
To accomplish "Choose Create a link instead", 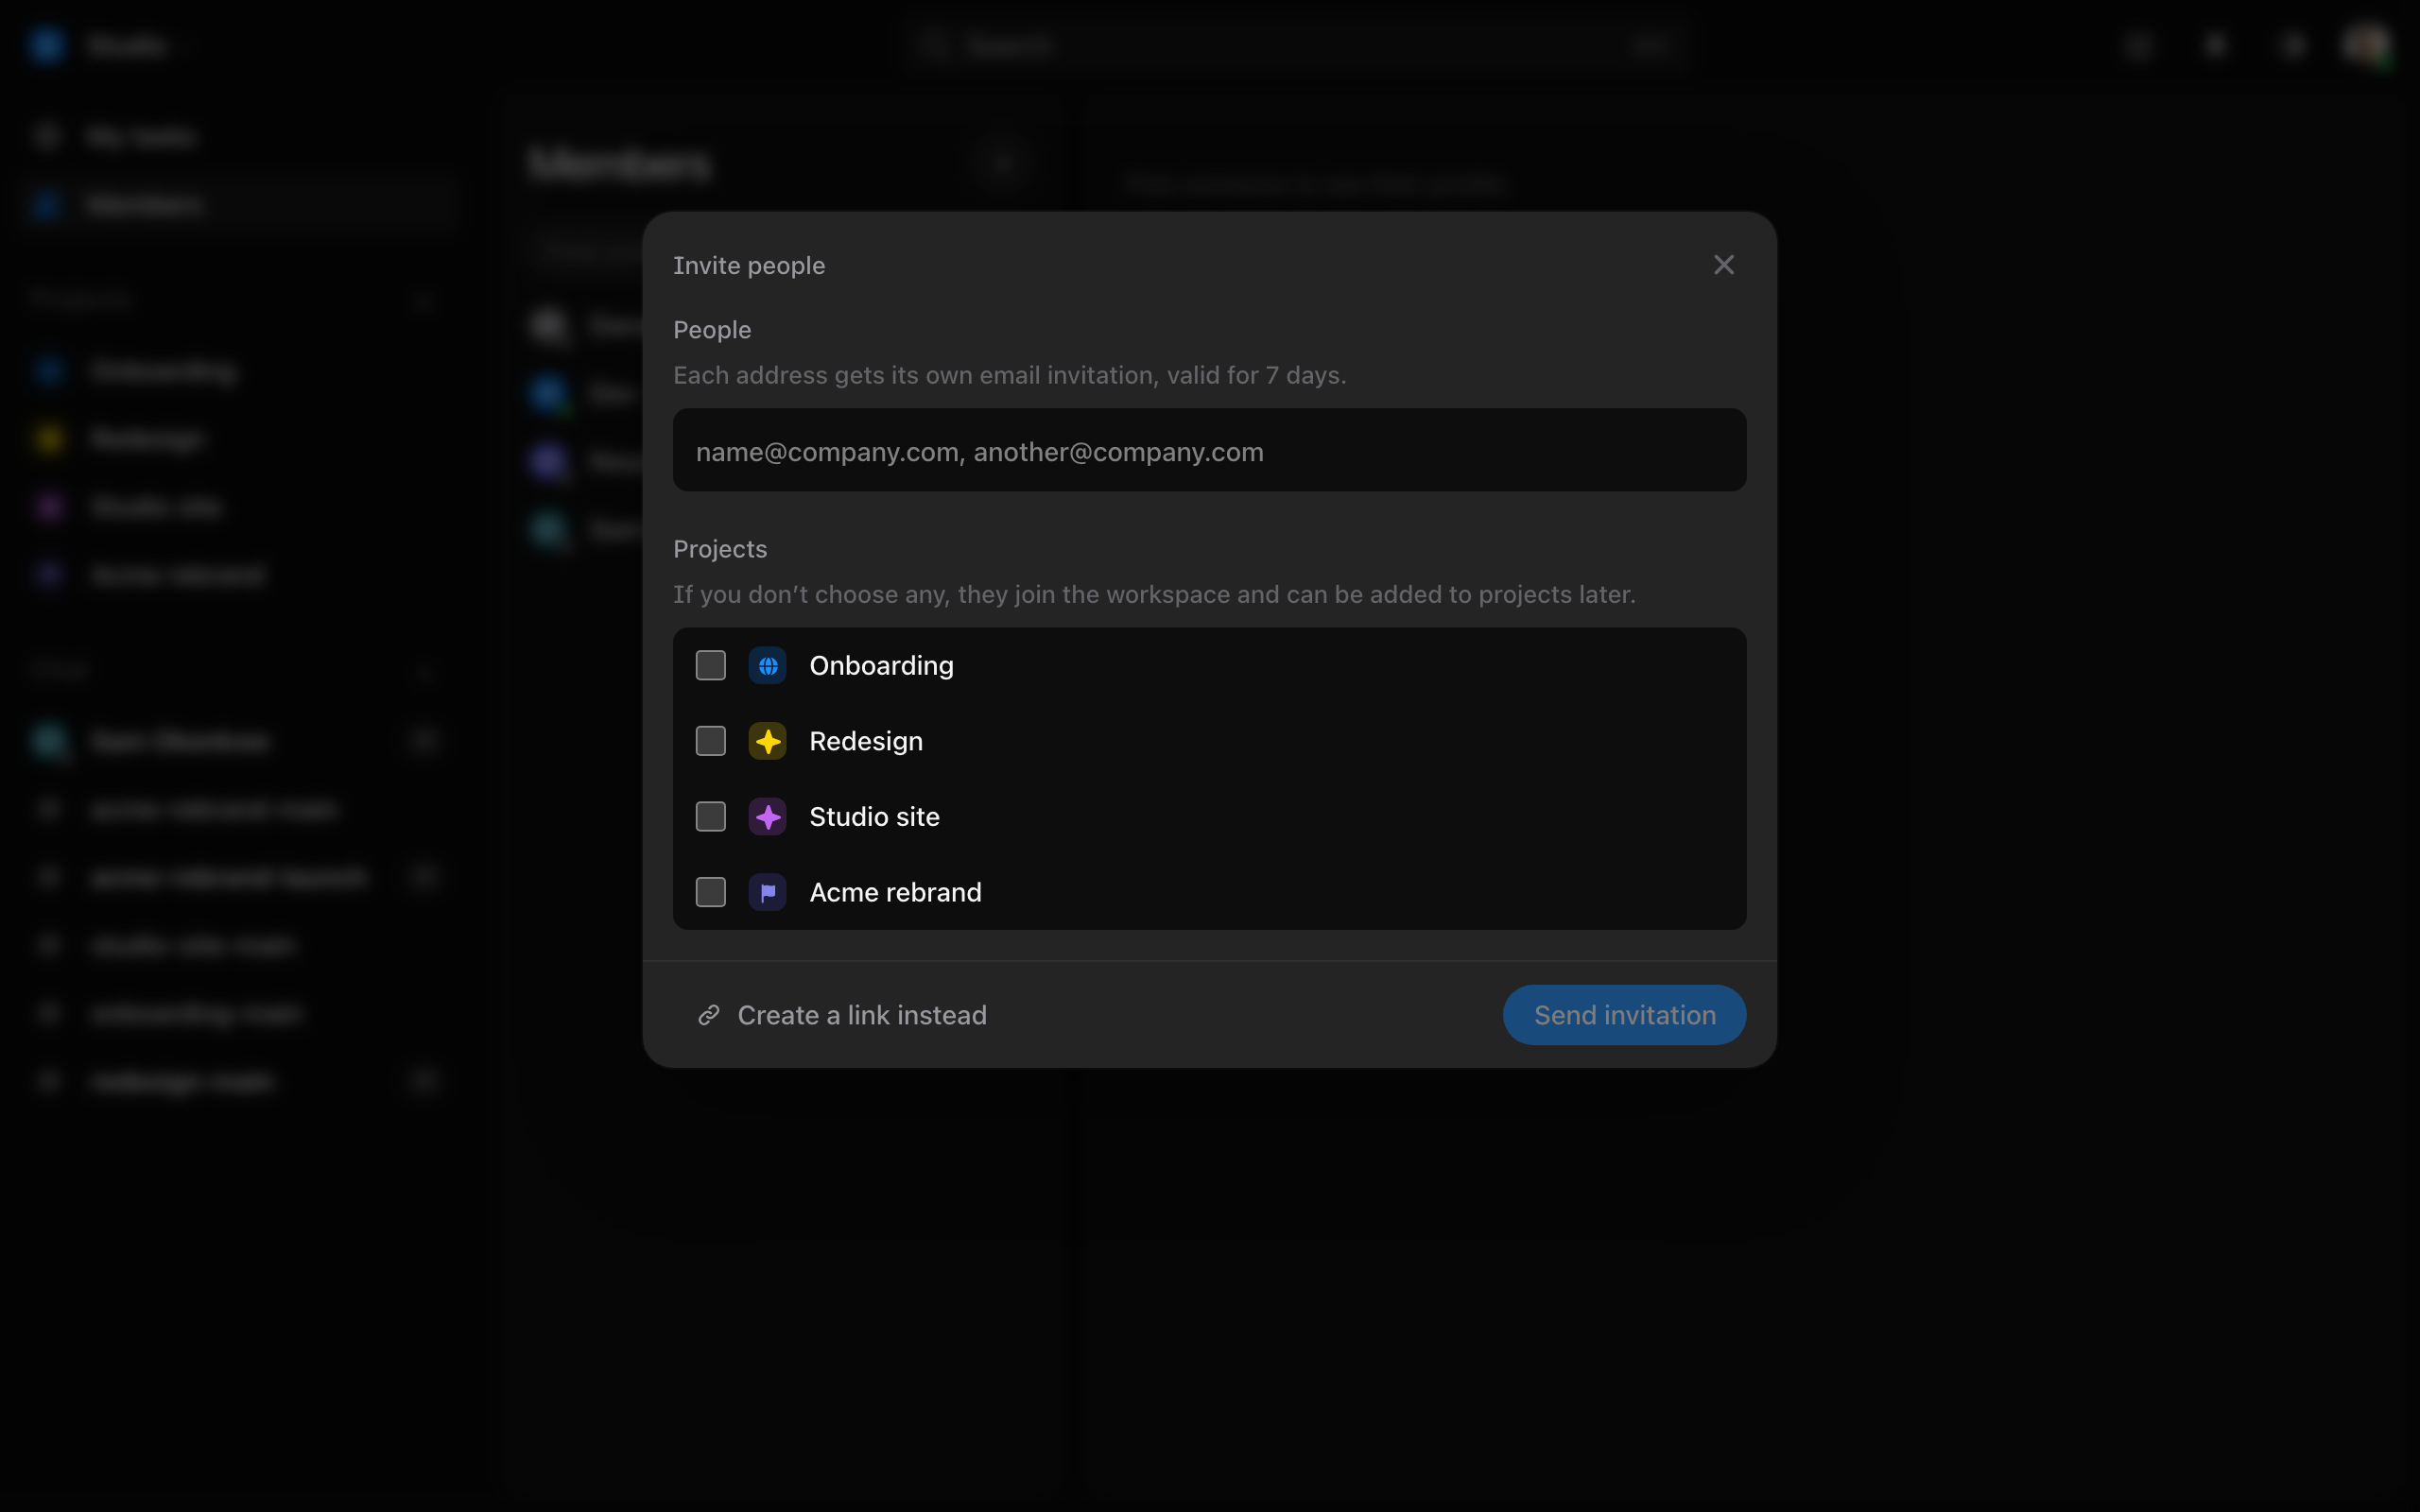I will click(x=841, y=1015).
